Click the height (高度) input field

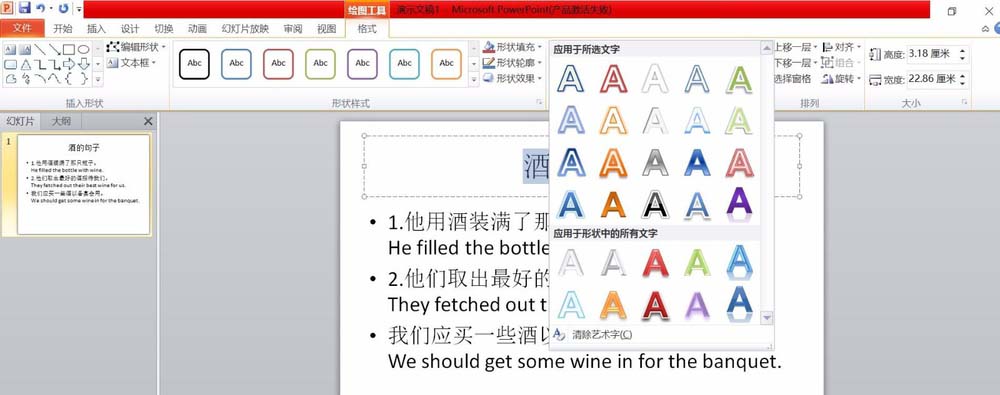(931, 54)
